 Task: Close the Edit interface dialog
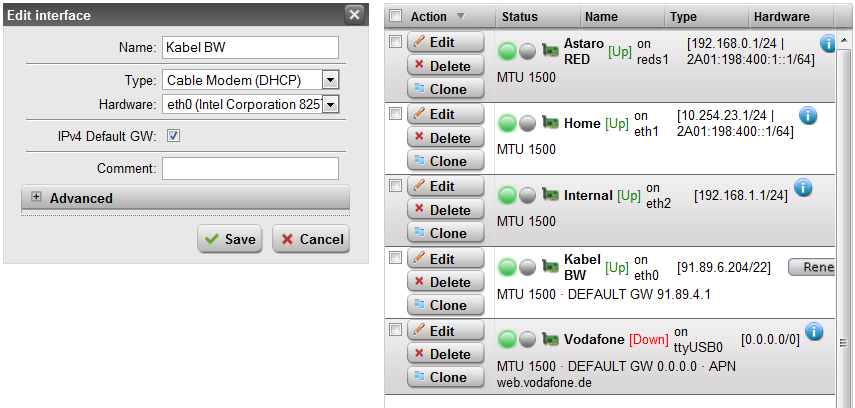(x=354, y=15)
